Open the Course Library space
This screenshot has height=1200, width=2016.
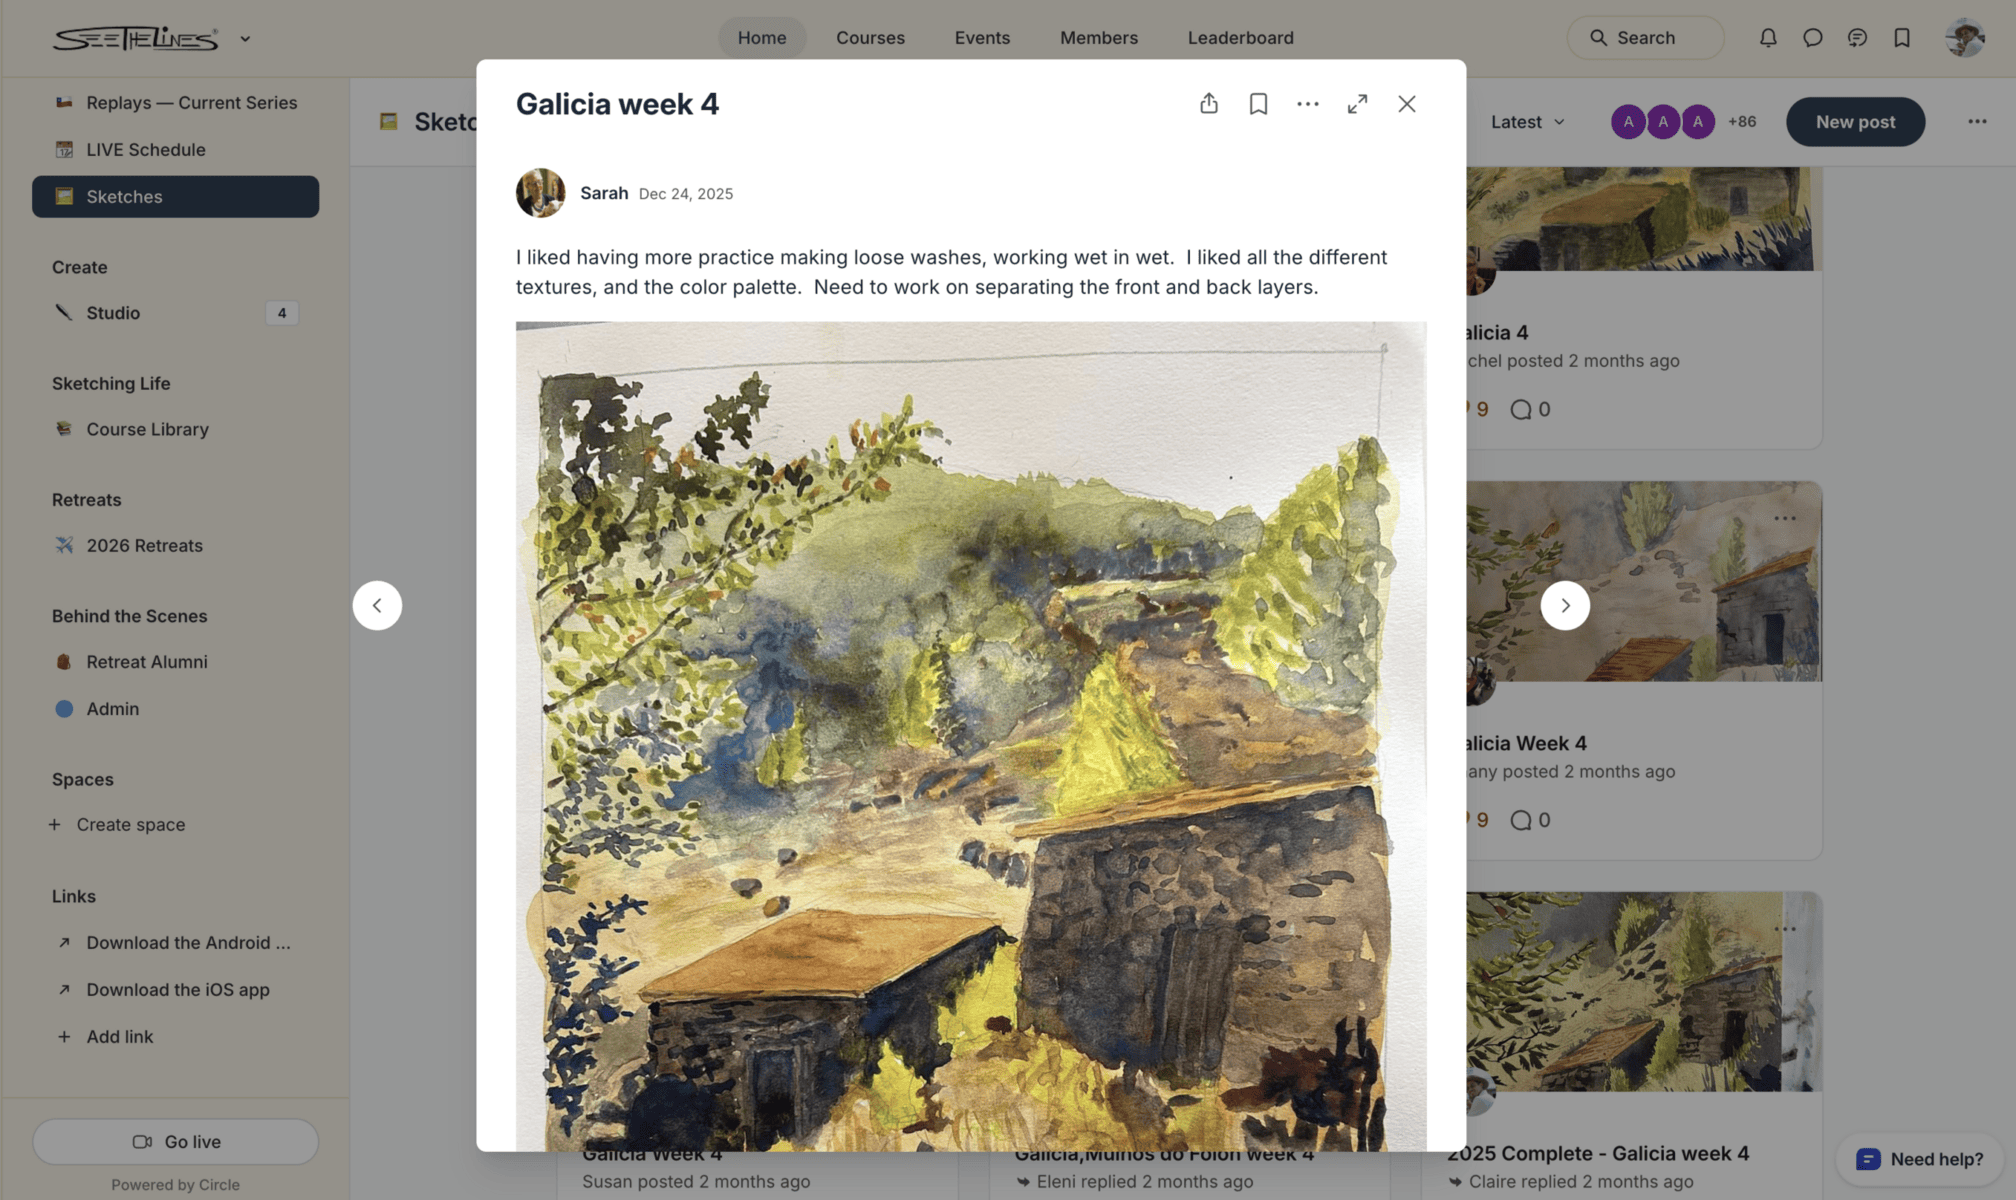[x=147, y=429]
